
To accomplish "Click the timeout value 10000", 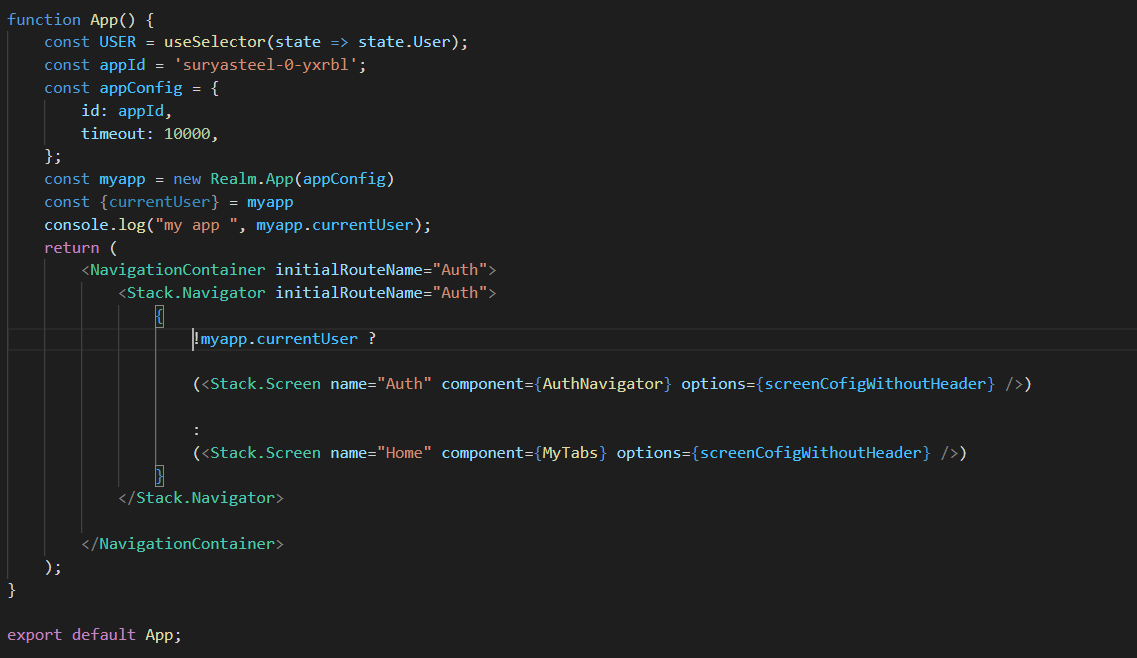I will [x=187, y=133].
